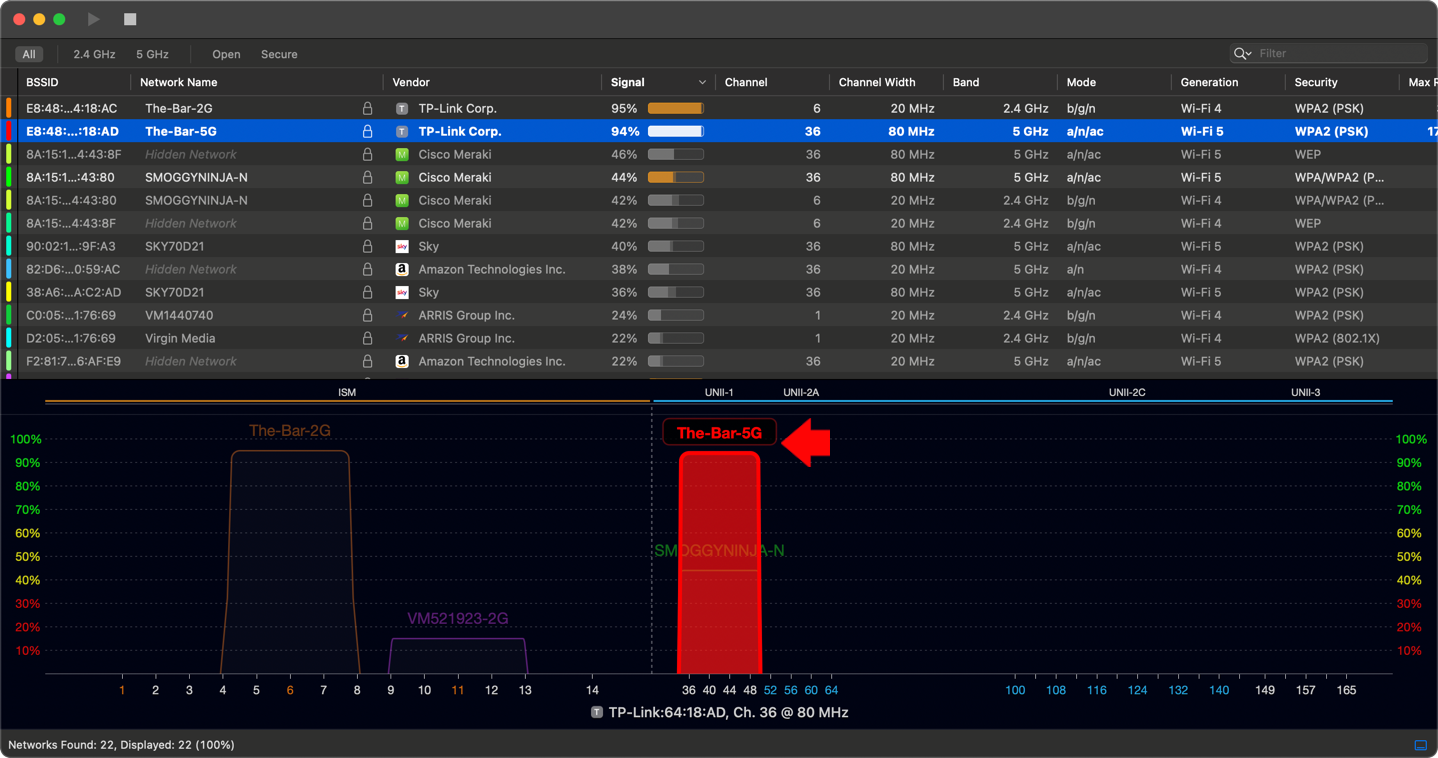Select the Virgin Media network row

pyautogui.click(x=719, y=338)
